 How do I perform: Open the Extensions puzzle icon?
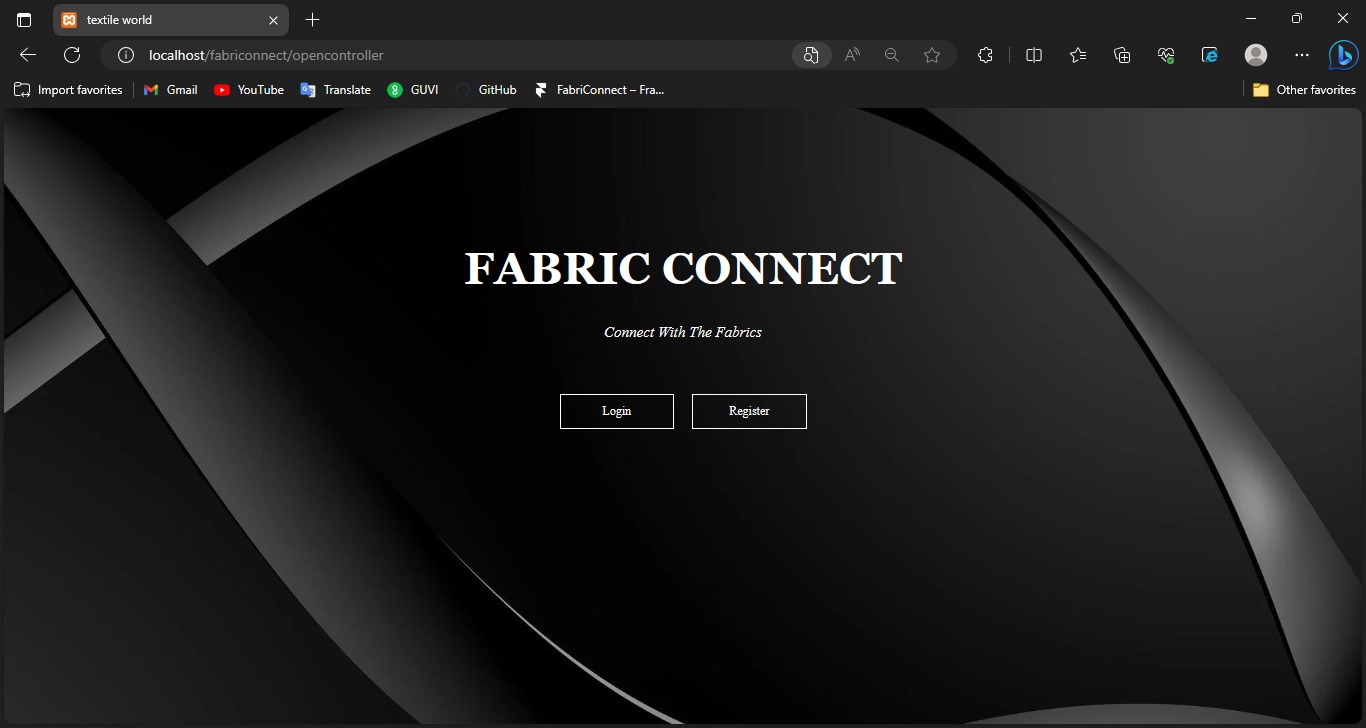pos(985,55)
